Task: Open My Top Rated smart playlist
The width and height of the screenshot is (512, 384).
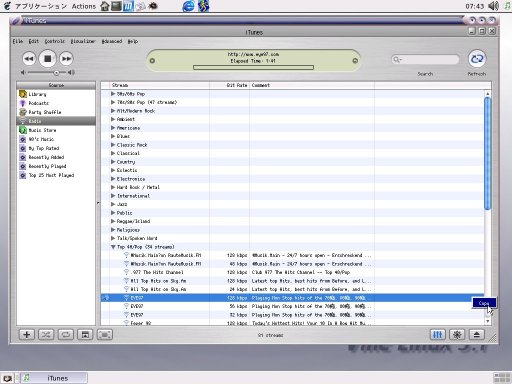Action: tap(56, 148)
